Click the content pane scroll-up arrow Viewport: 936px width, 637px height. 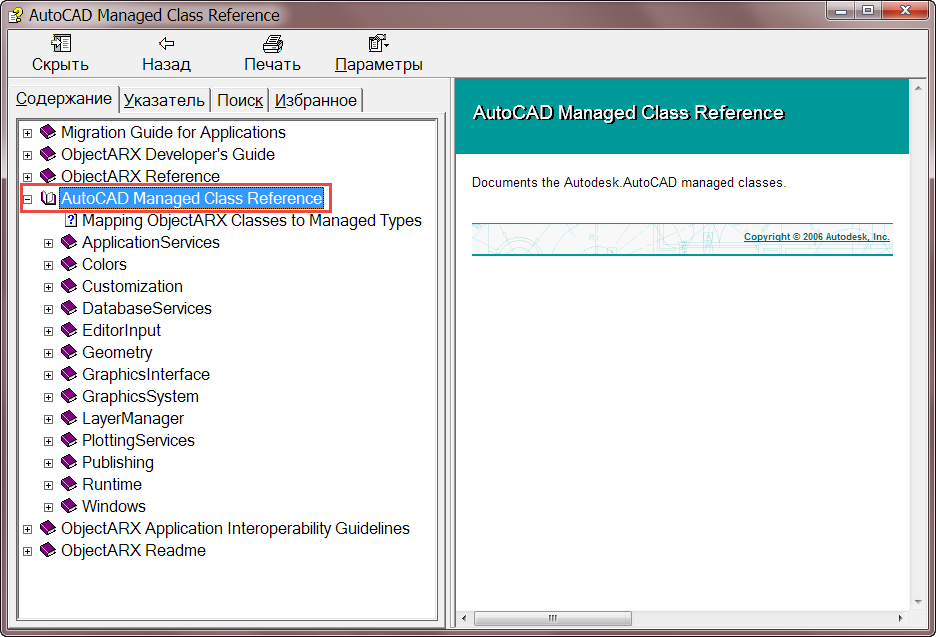(918, 88)
